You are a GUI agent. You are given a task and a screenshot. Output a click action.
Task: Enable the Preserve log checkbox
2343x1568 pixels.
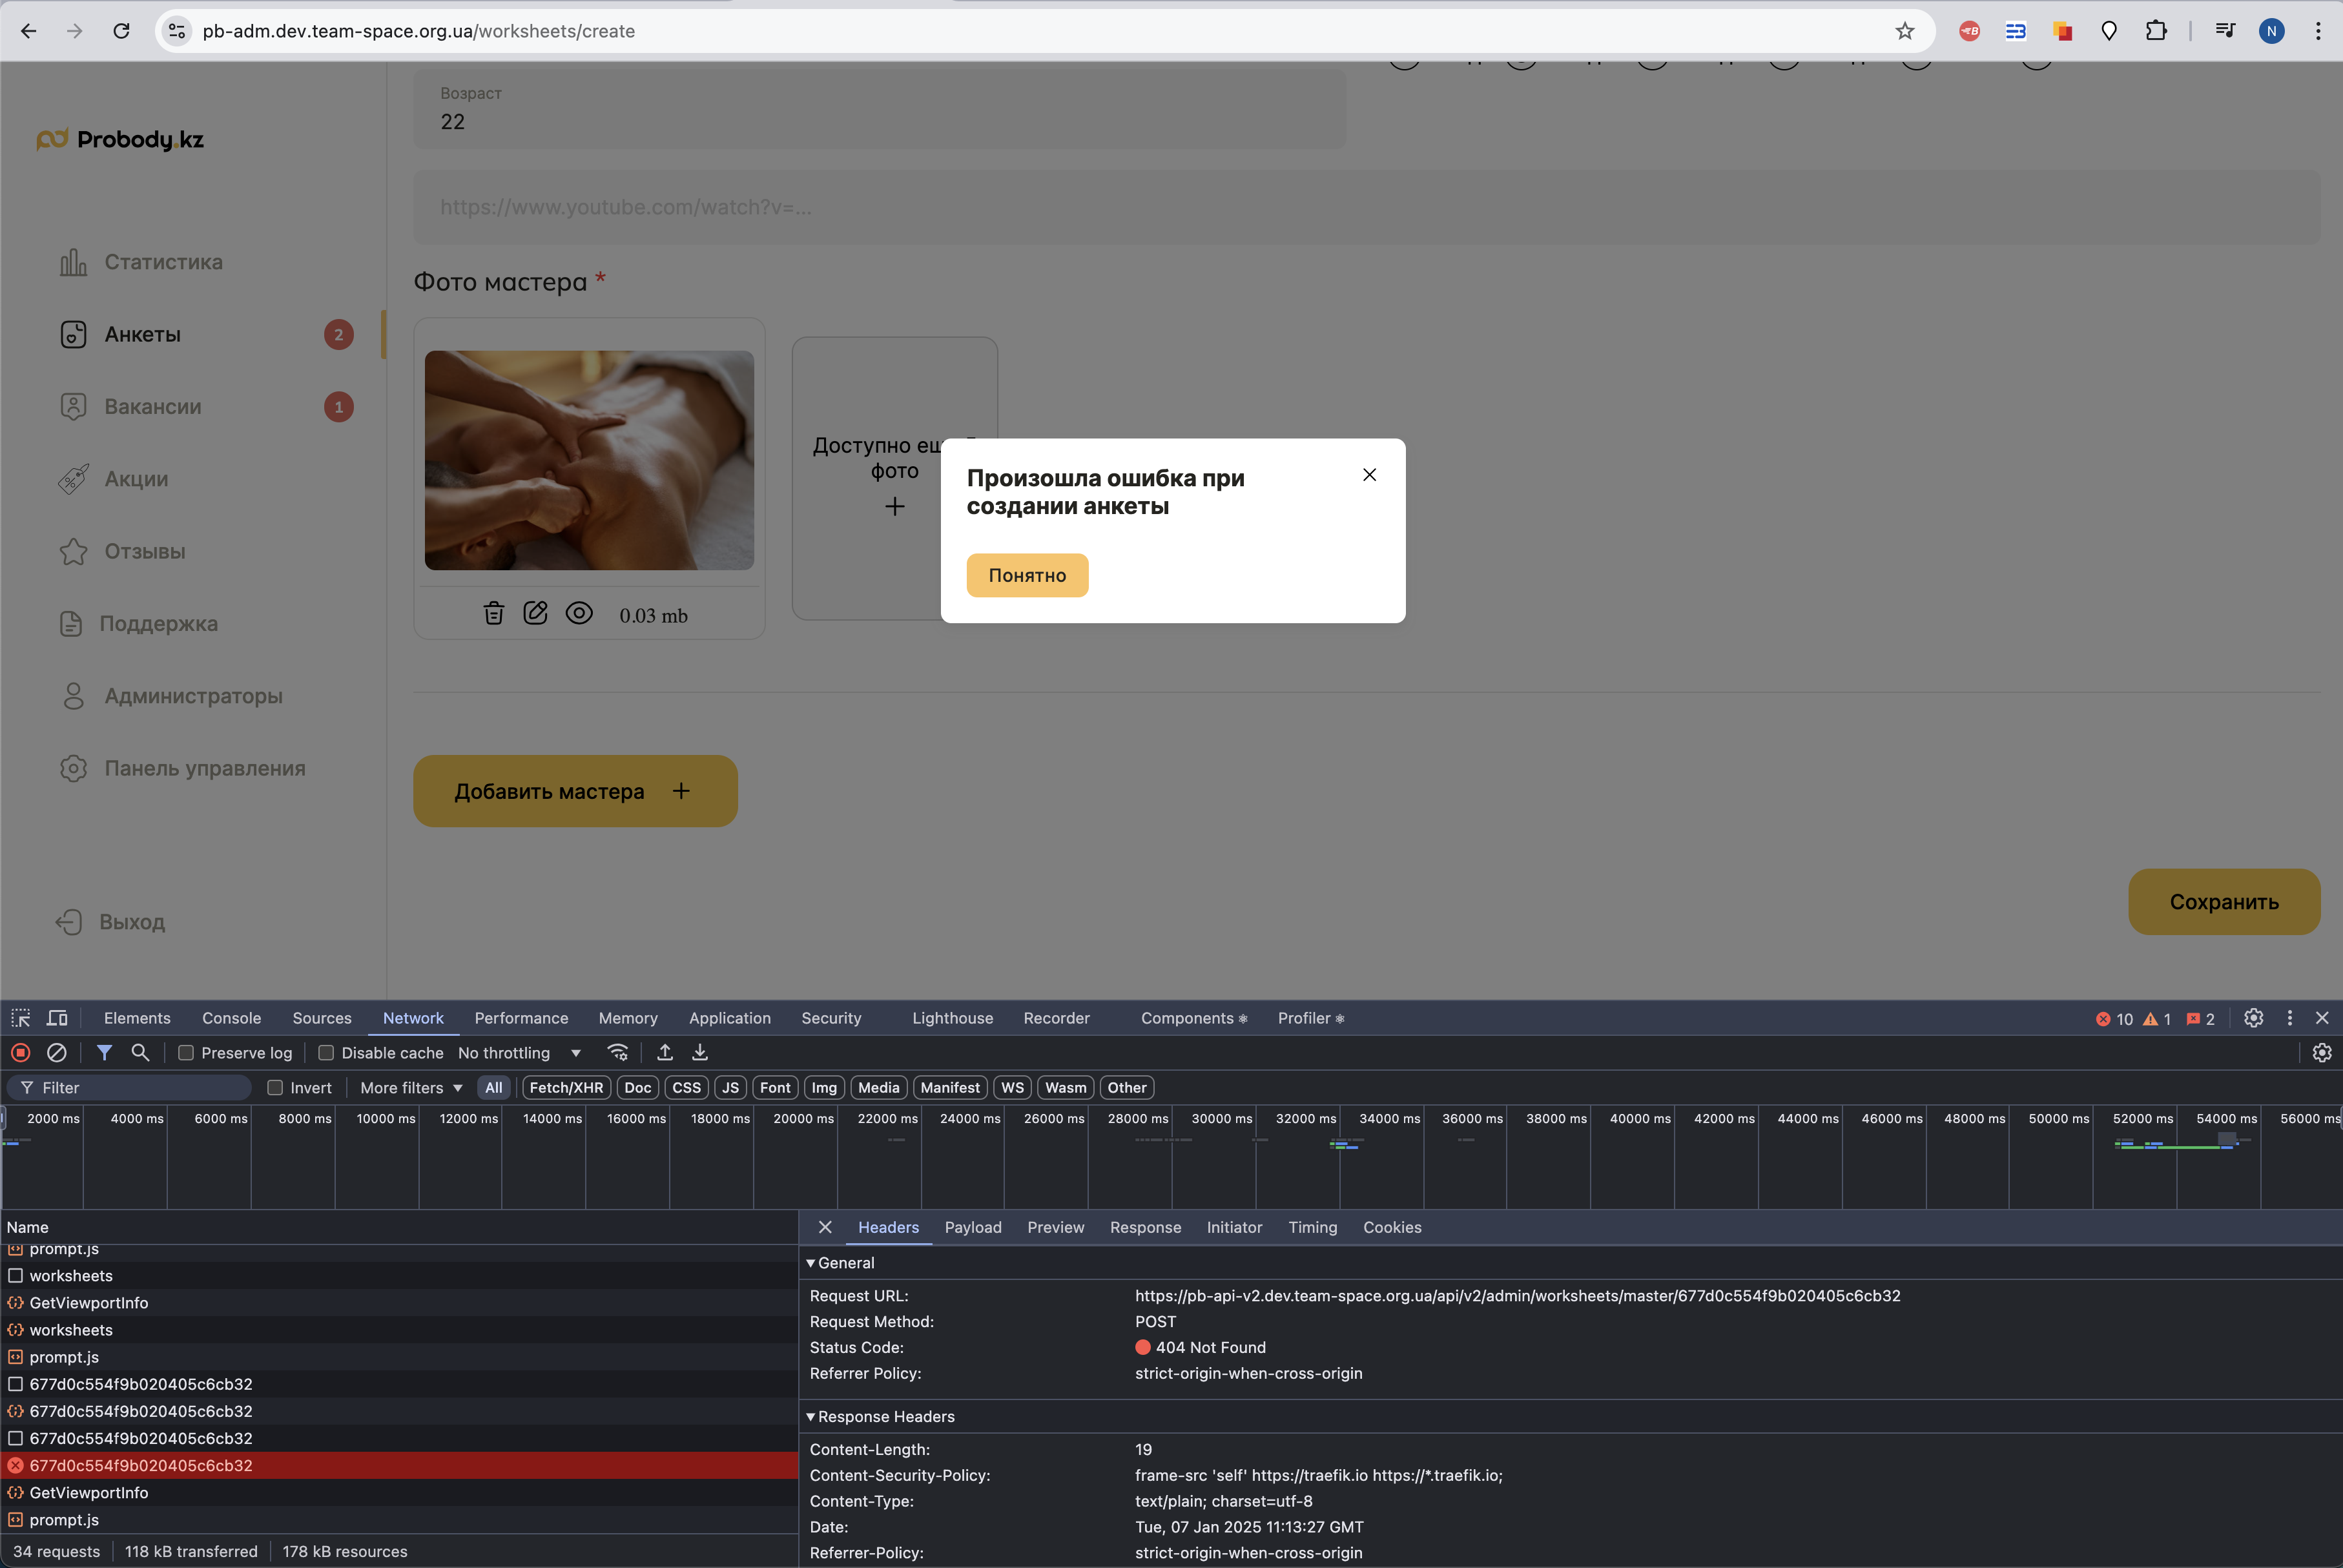coord(186,1053)
